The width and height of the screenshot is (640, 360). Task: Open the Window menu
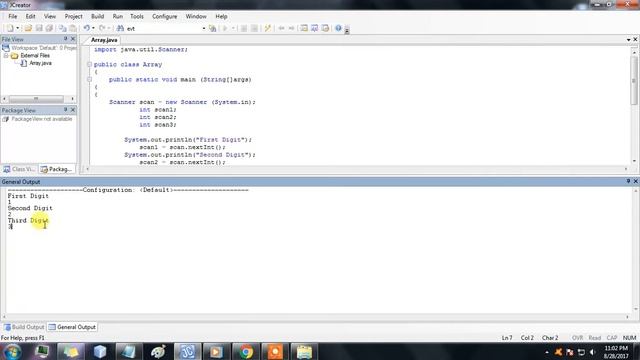point(196,16)
